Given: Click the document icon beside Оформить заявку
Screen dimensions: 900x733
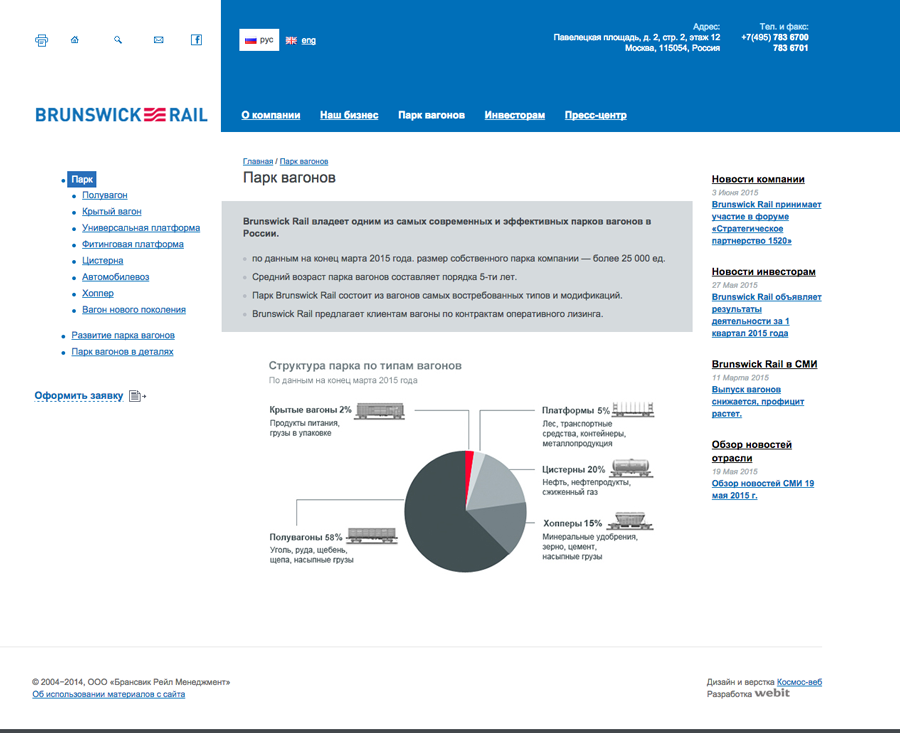Looking at the screenshot, I should [x=137, y=395].
